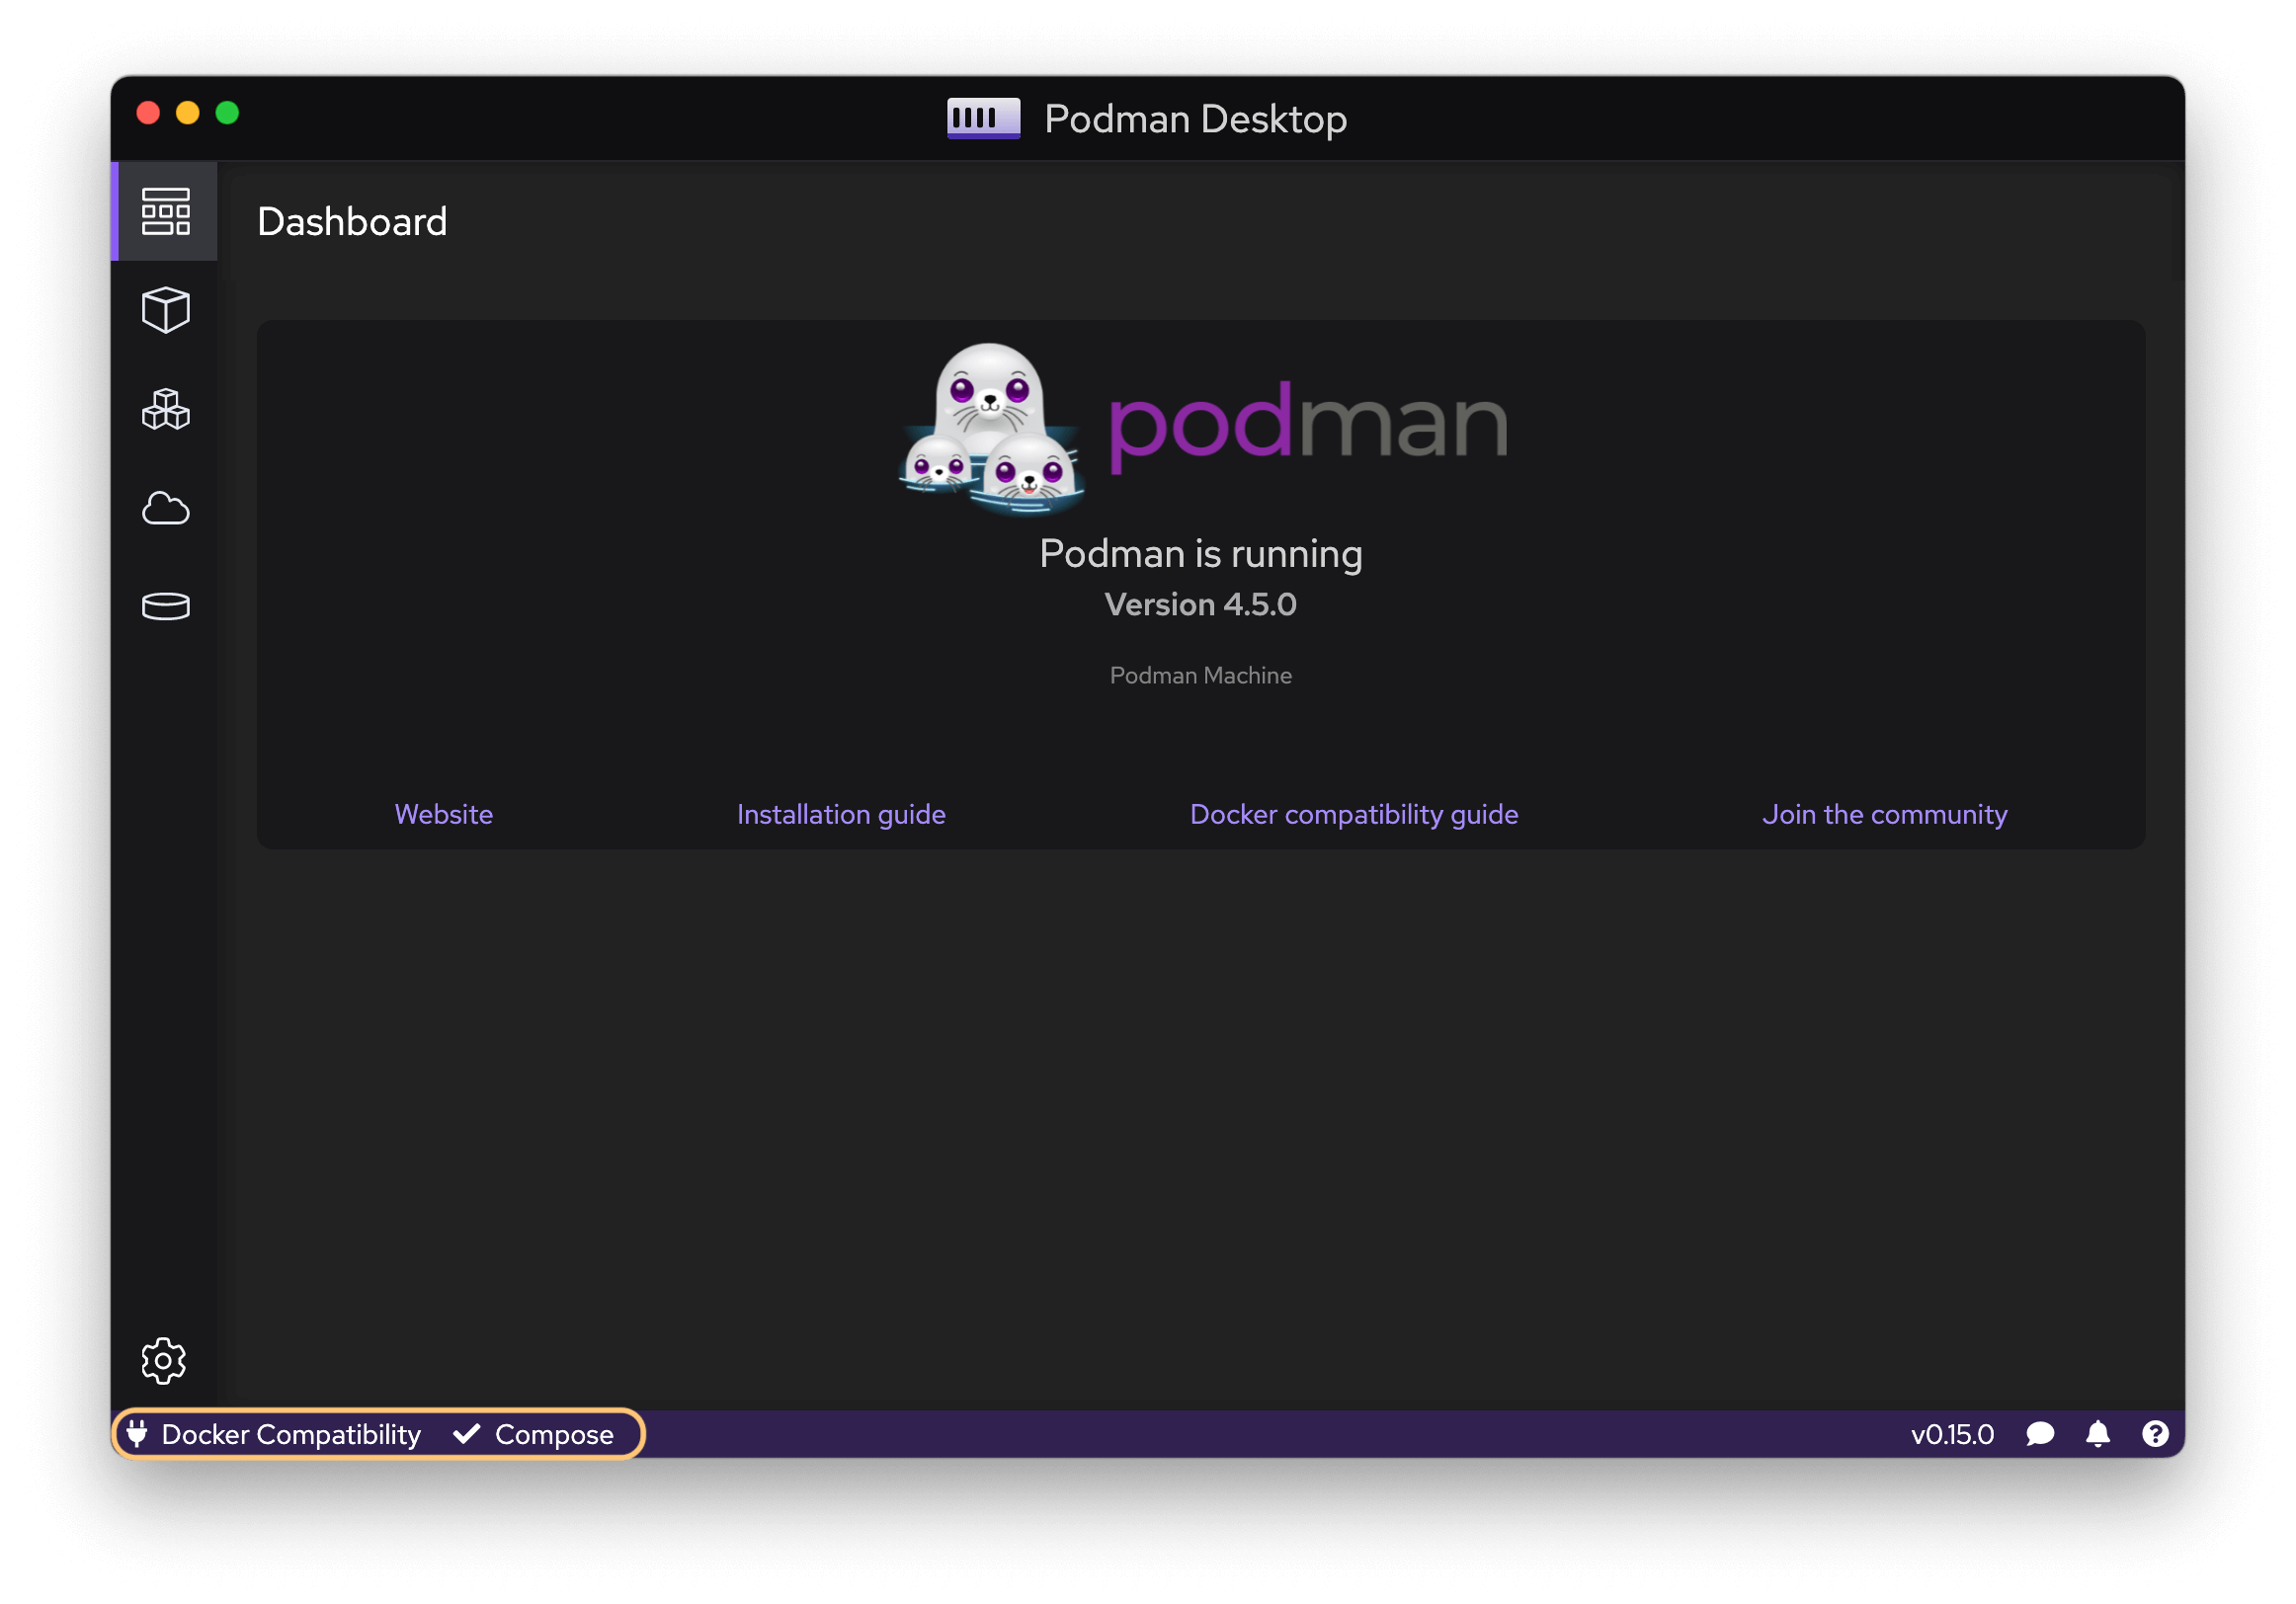Click the Compose checkmark icon
The width and height of the screenshot is (2296, 1604).
click(467, 1434)
